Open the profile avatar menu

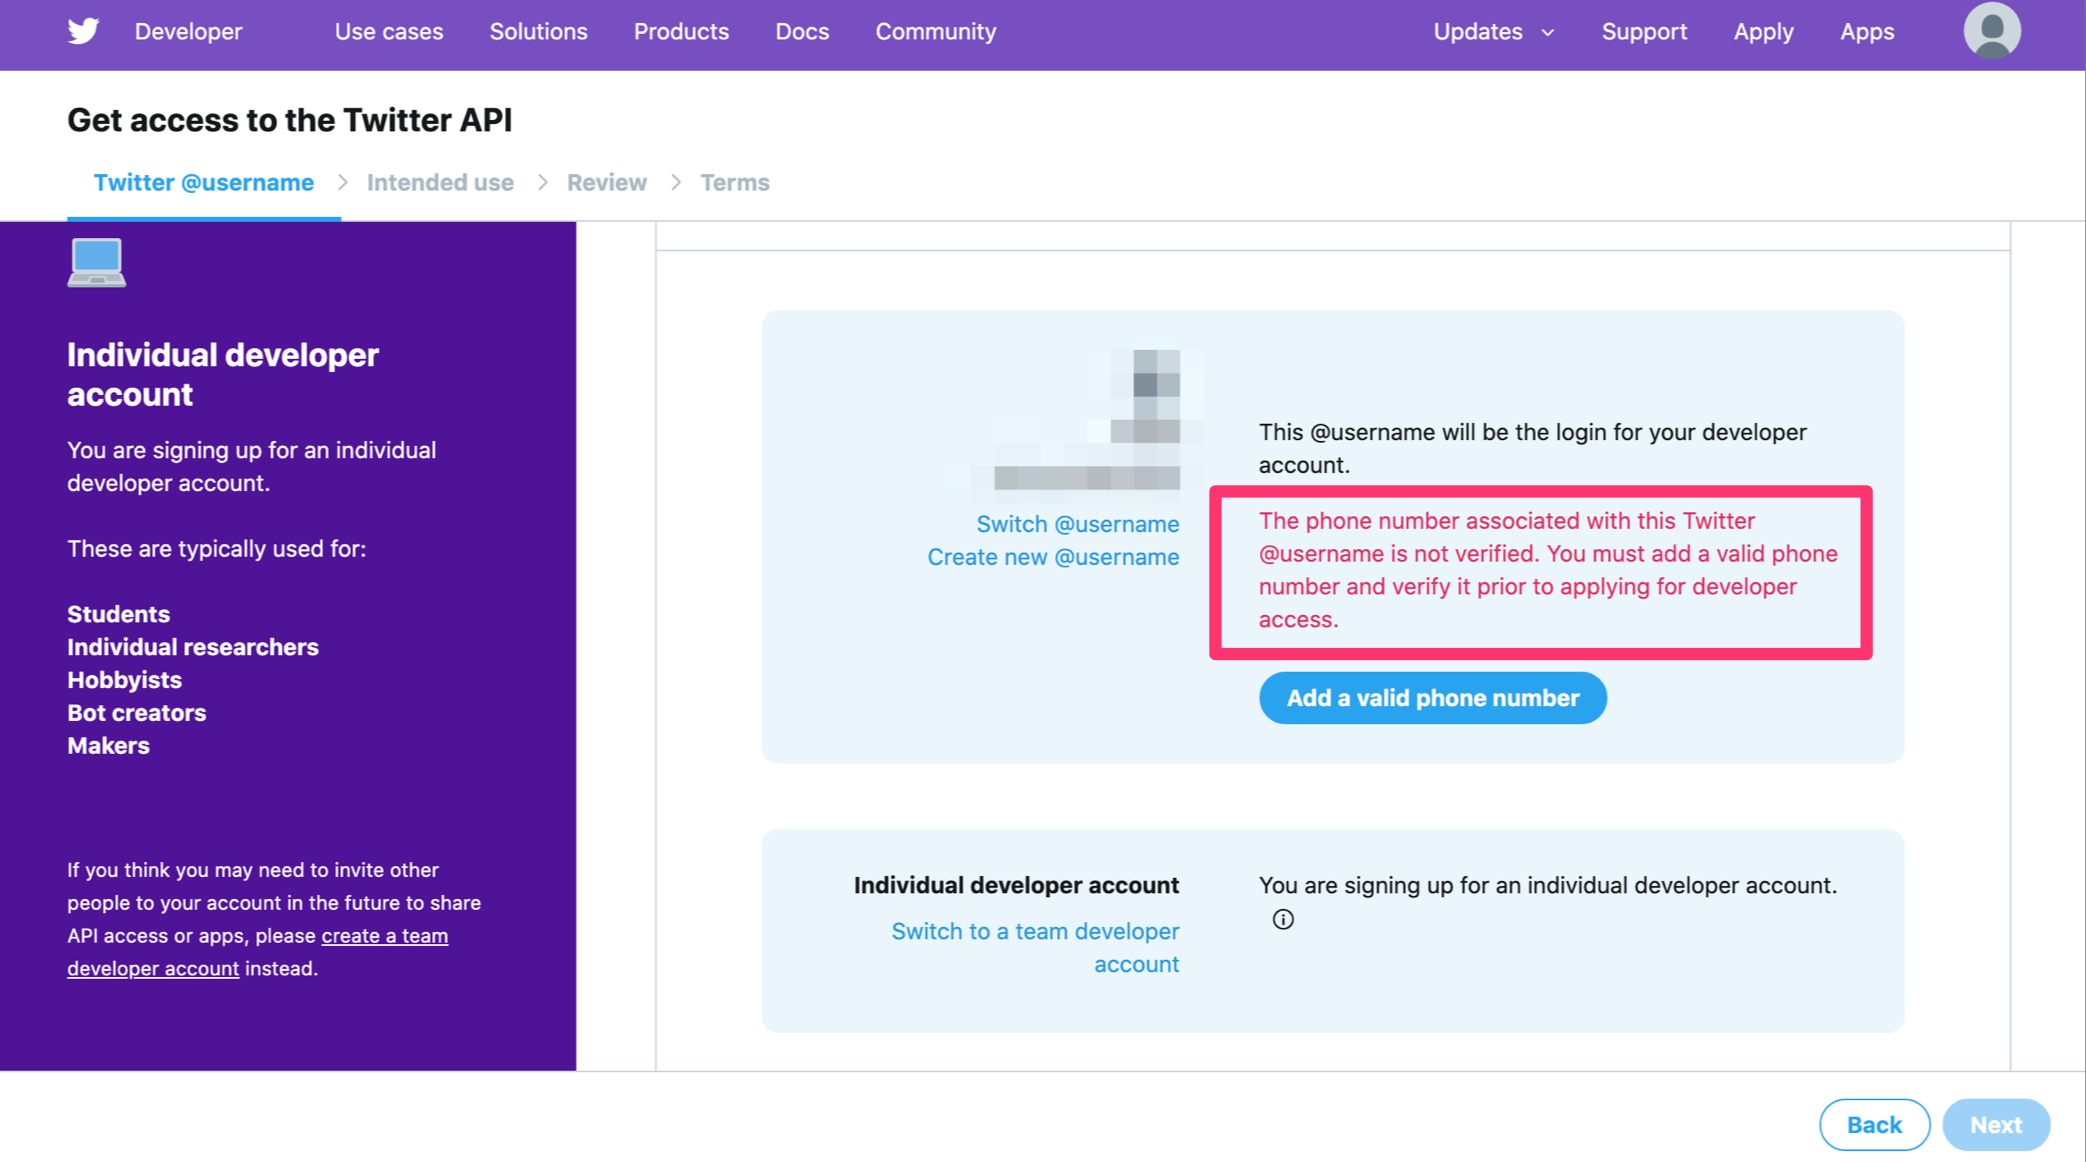tap(1991, 31)
